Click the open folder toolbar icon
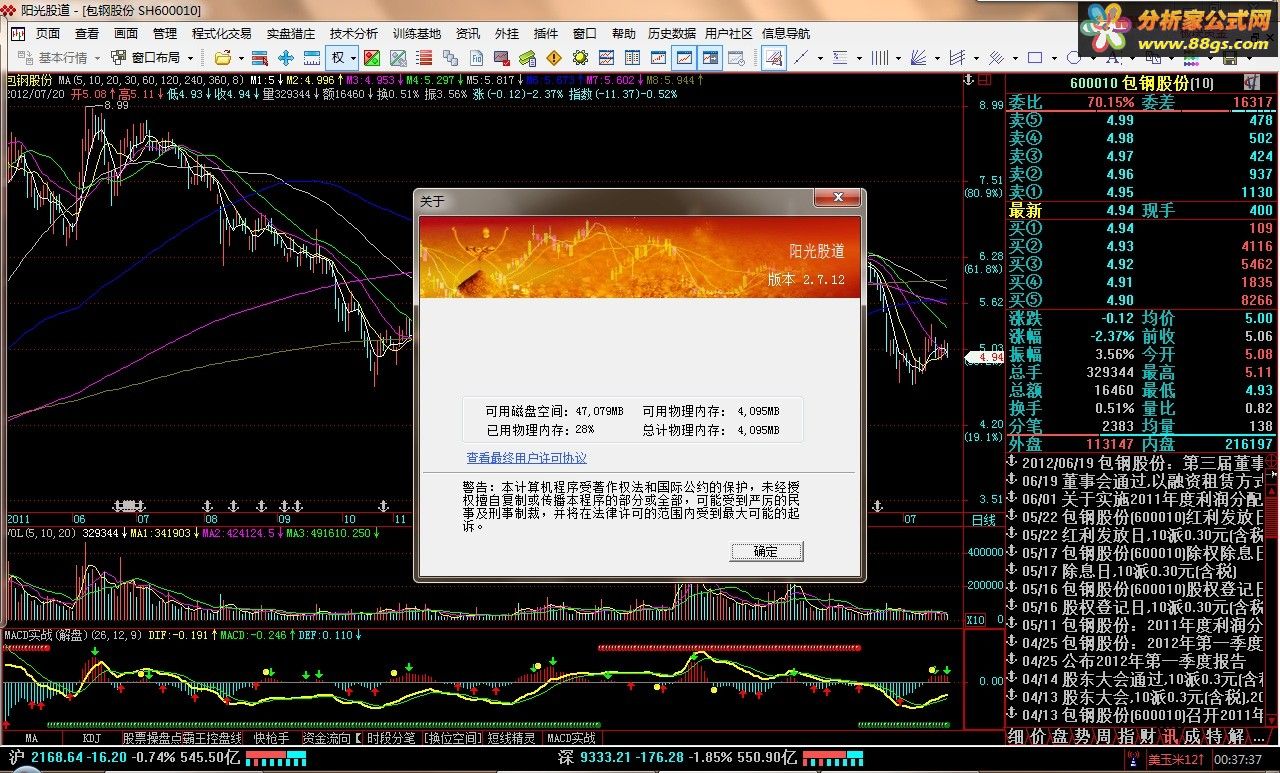 click(223, 58)
